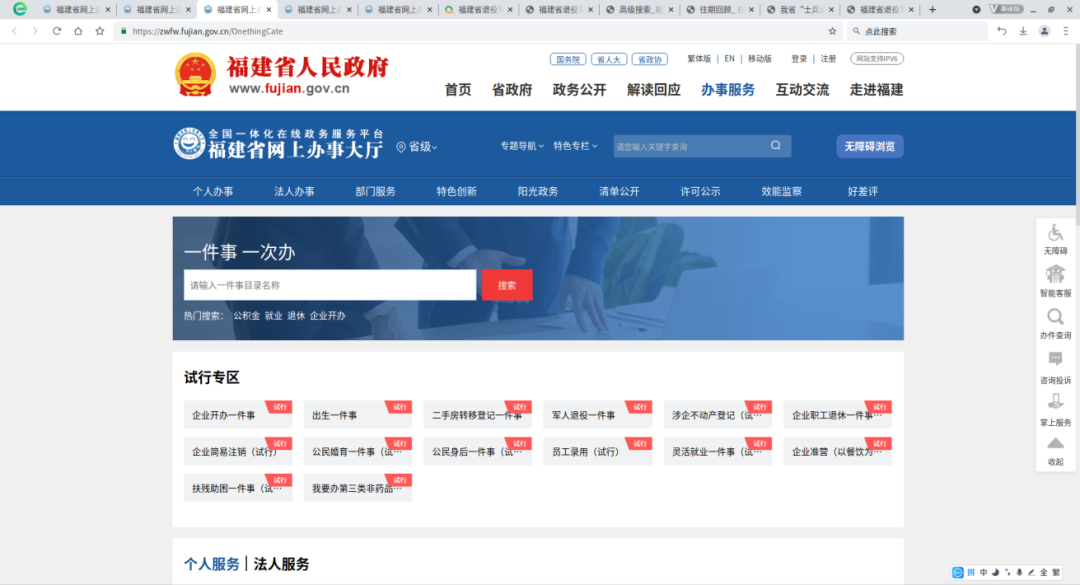The height and width of the screenshot is (585, 1080).
Task: Focus the 请输入一件事目录名称 input field
Action: [x=330, y=285]
